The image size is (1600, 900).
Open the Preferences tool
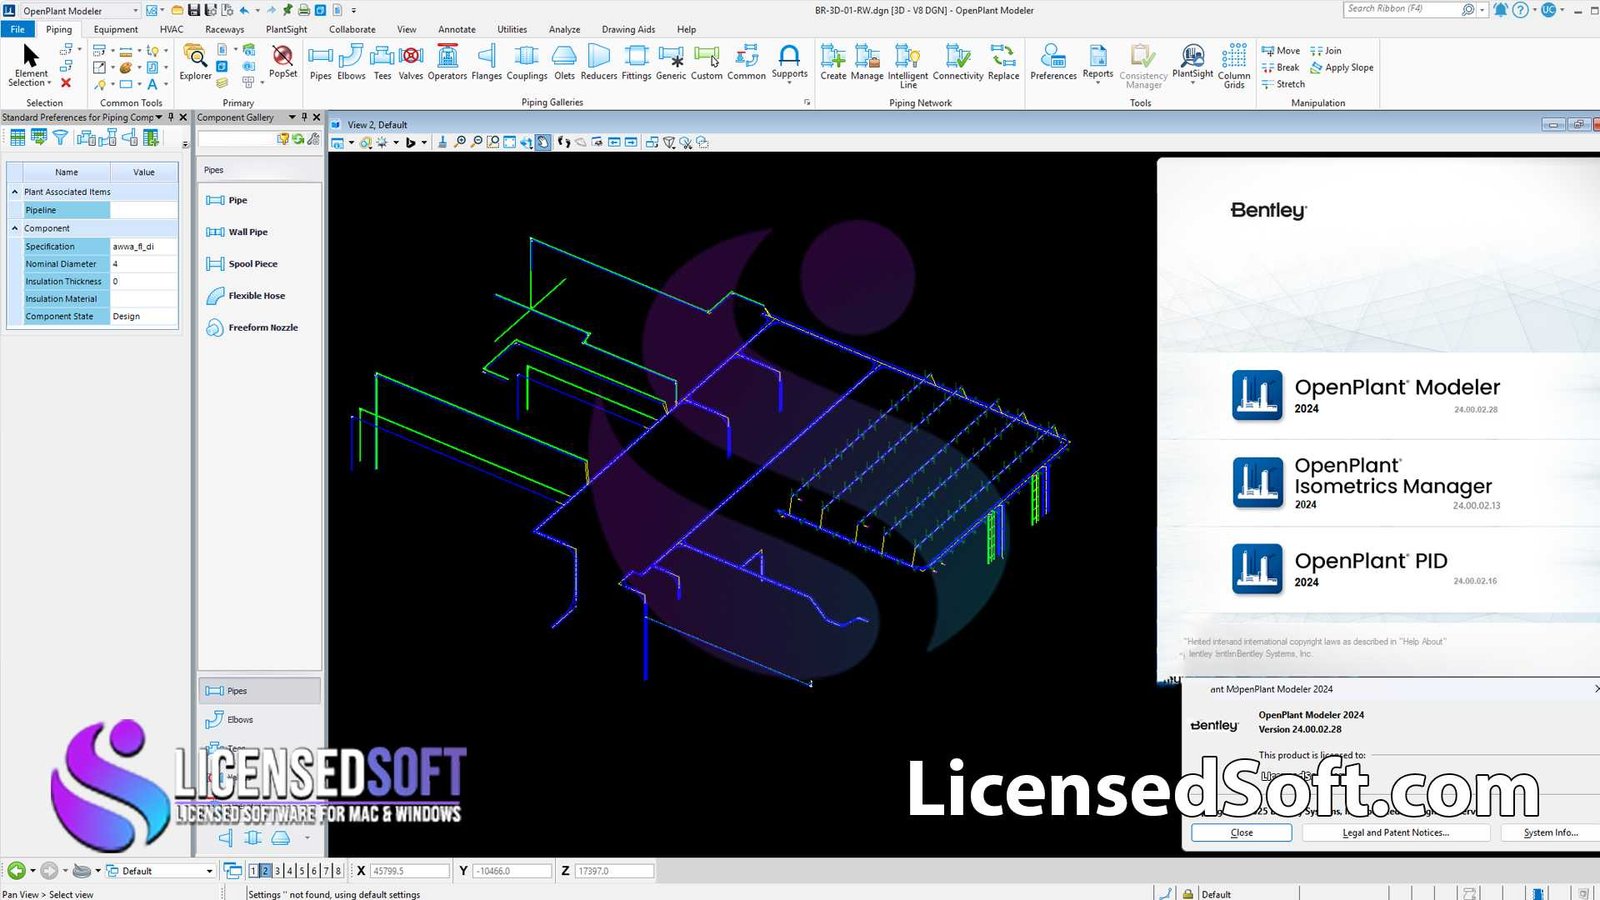[x=1054, y=62]
